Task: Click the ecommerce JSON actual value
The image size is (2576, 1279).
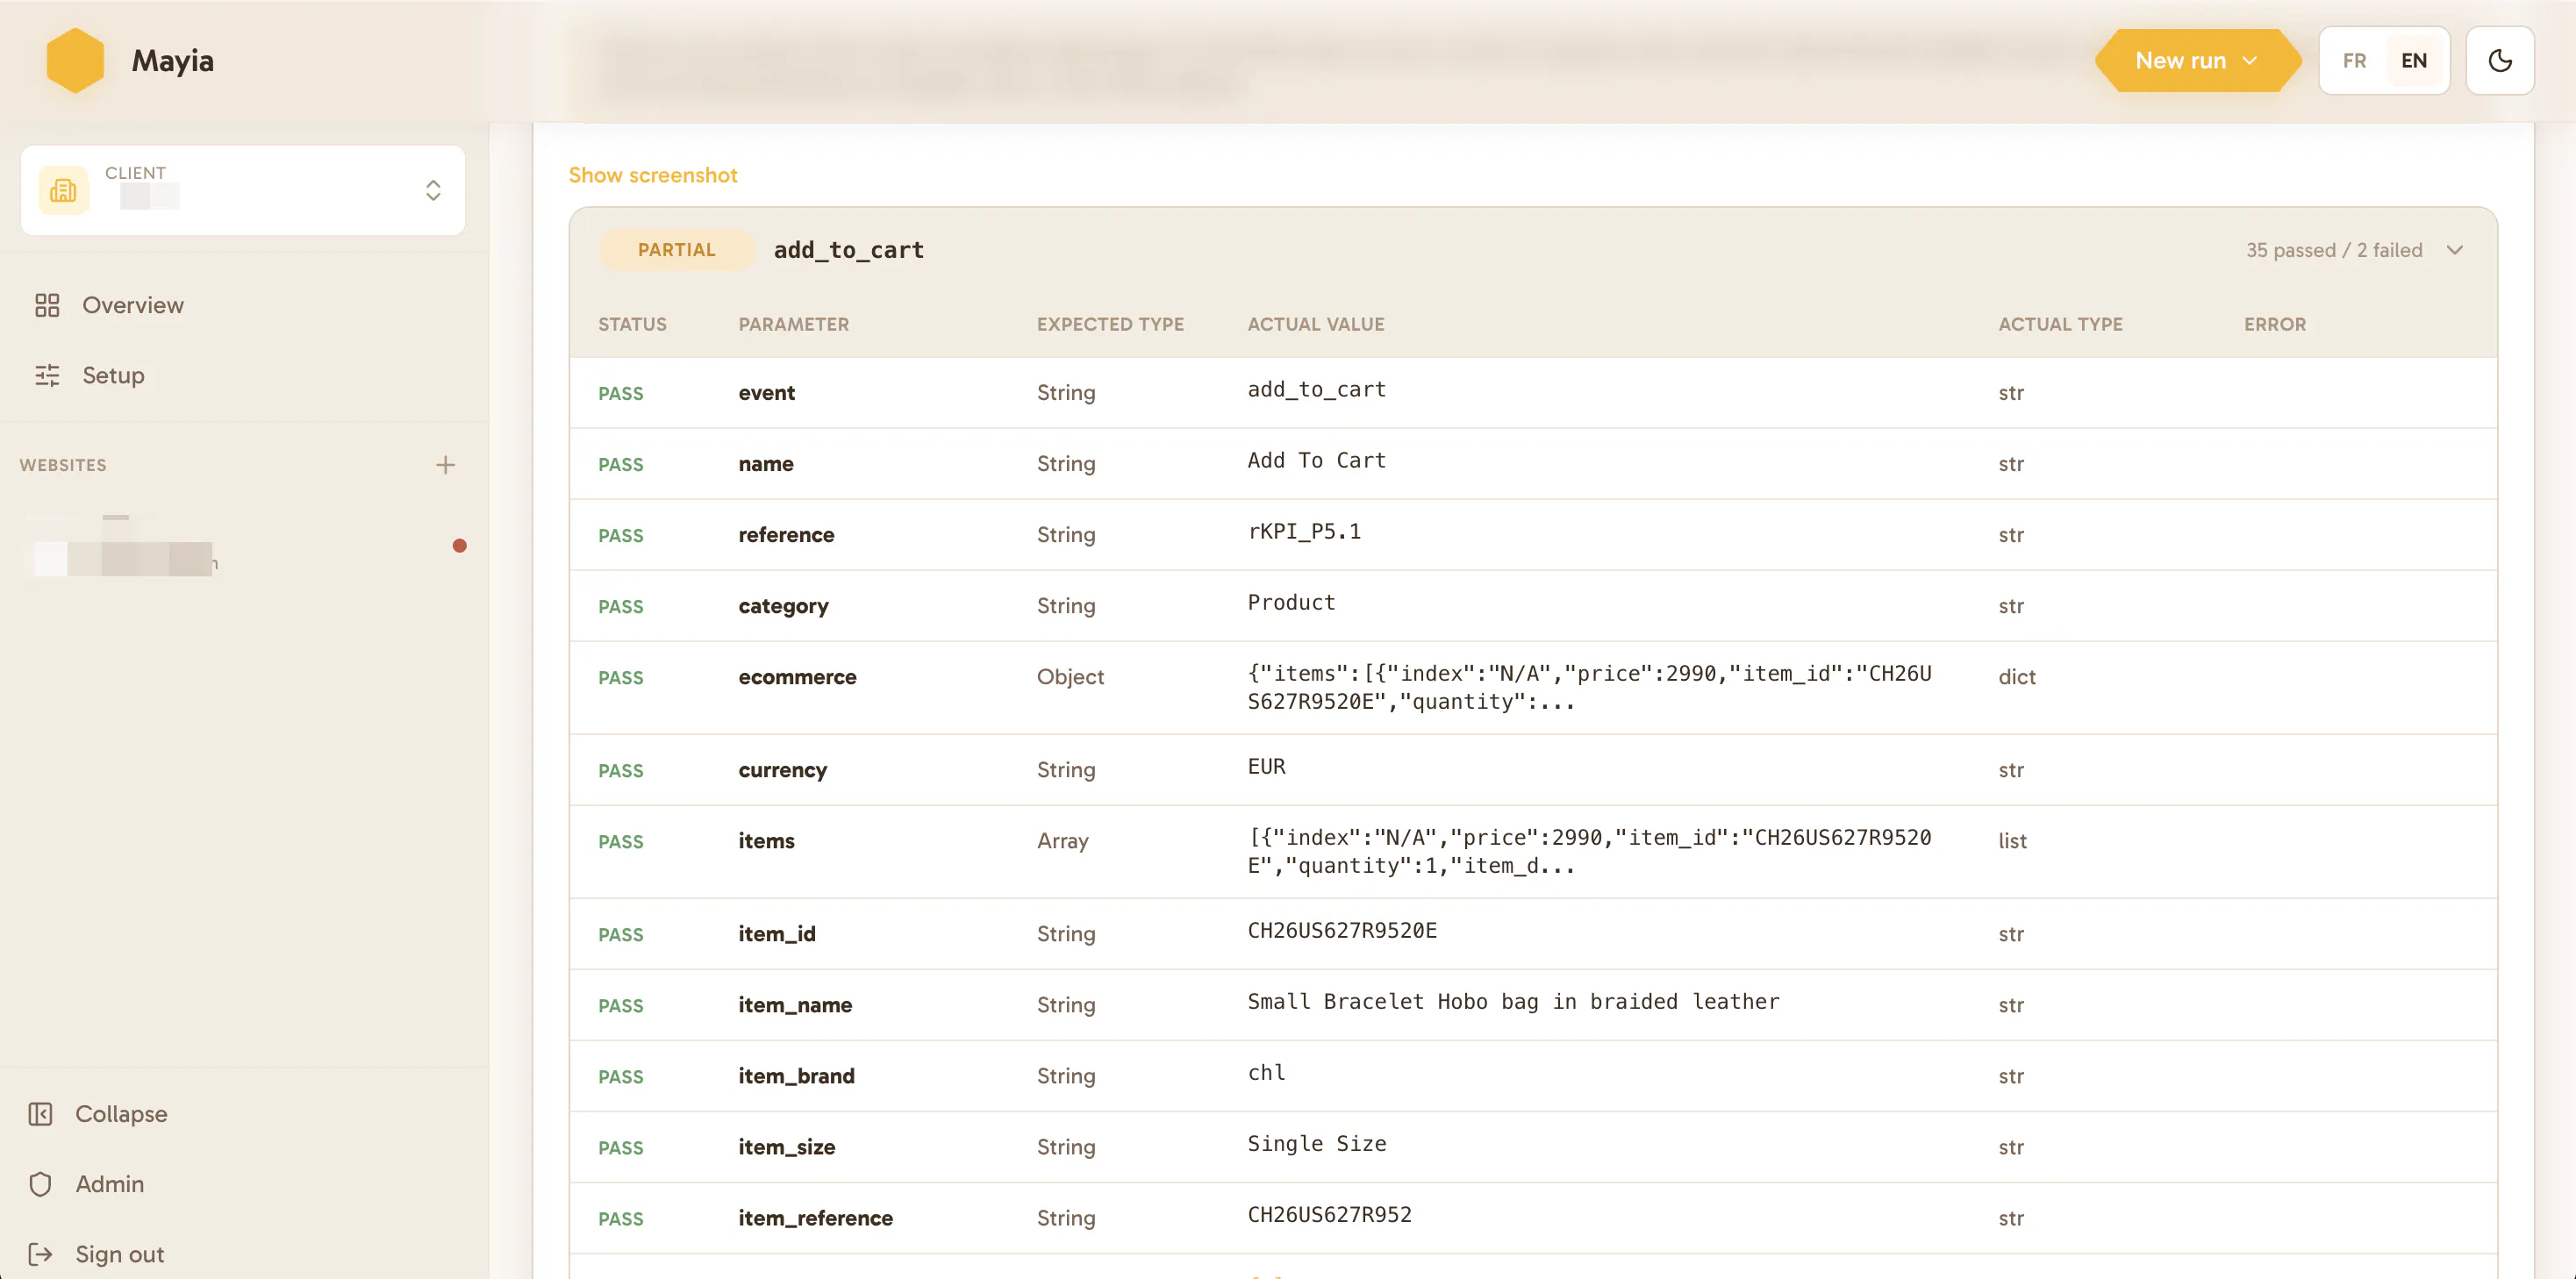Action: [1589, 687]
